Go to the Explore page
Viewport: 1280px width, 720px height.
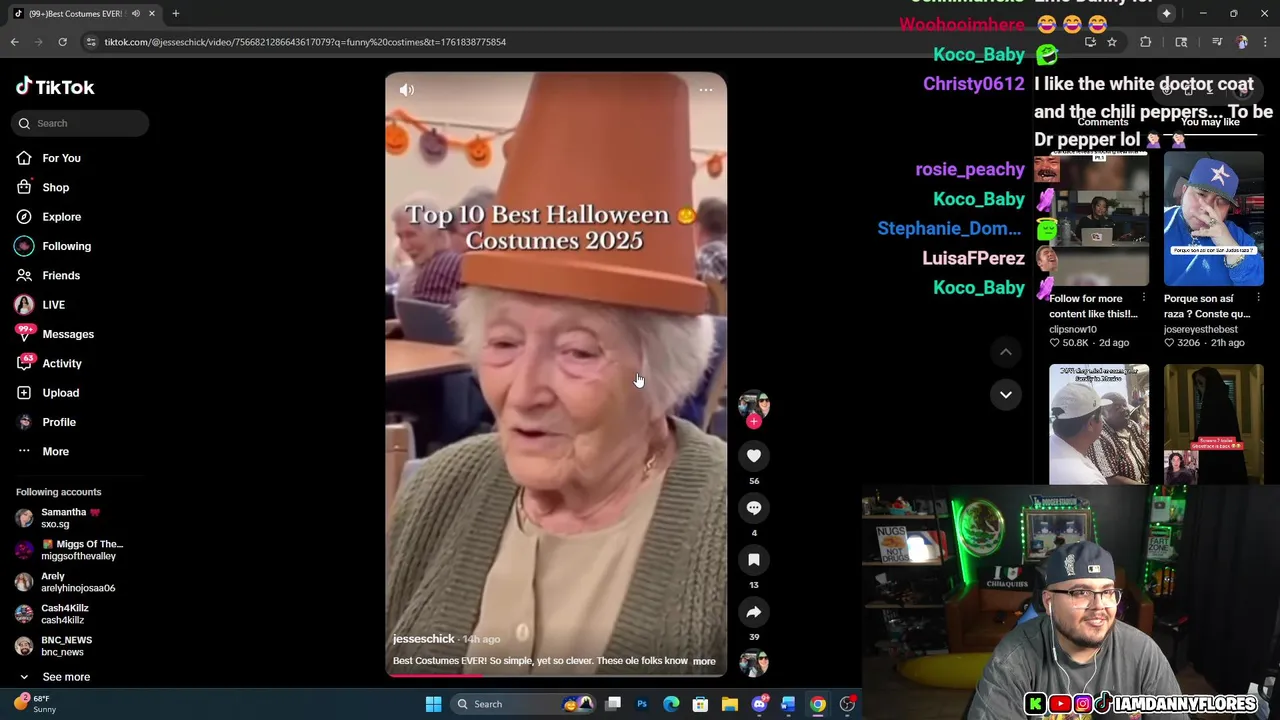(x=48, y=217)
